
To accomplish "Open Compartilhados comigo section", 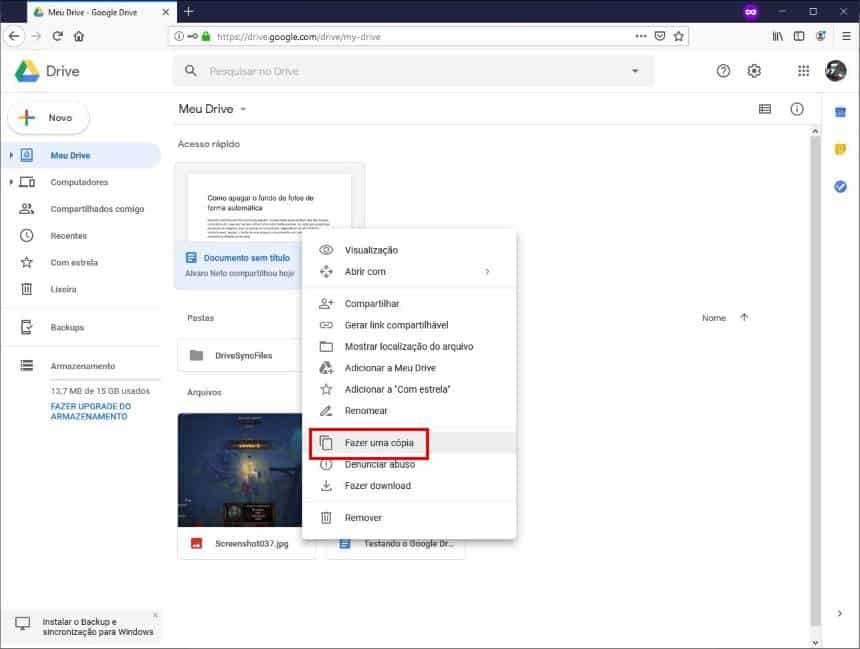I will pos(81,209).
